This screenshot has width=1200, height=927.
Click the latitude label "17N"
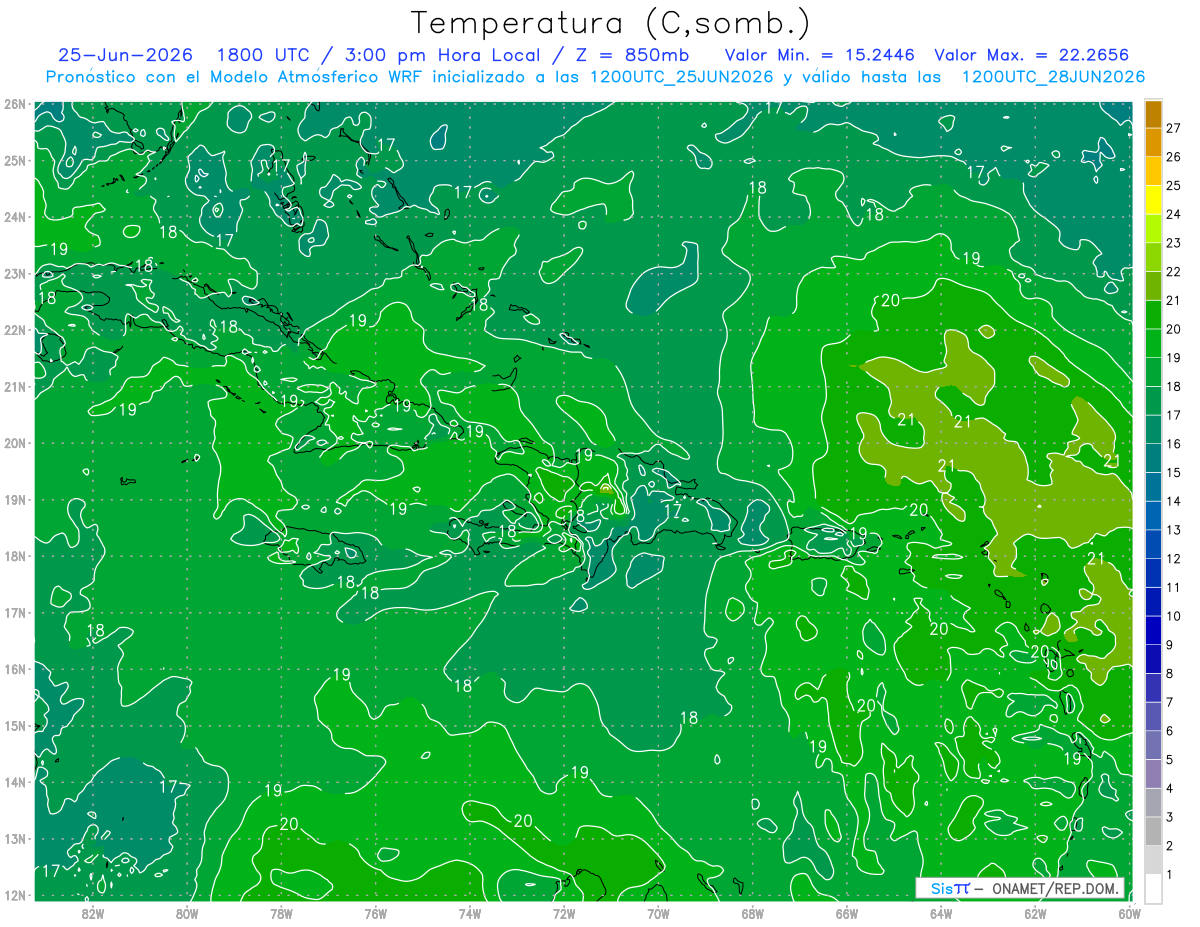point(14,612)
